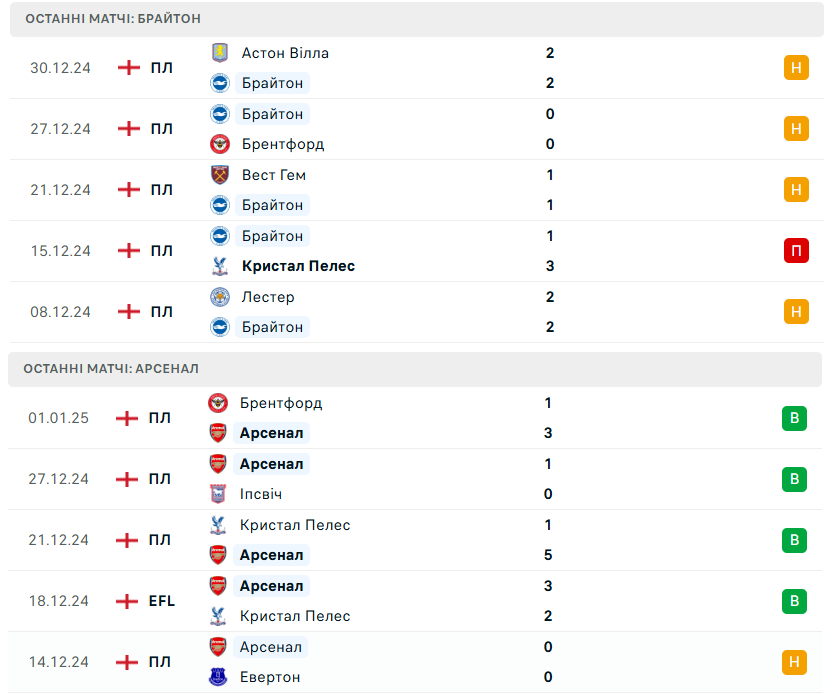Click the Aston Villa crest icon
This screenshot has height=694, width=834.
pyautogui.click(x=220, y=53)
